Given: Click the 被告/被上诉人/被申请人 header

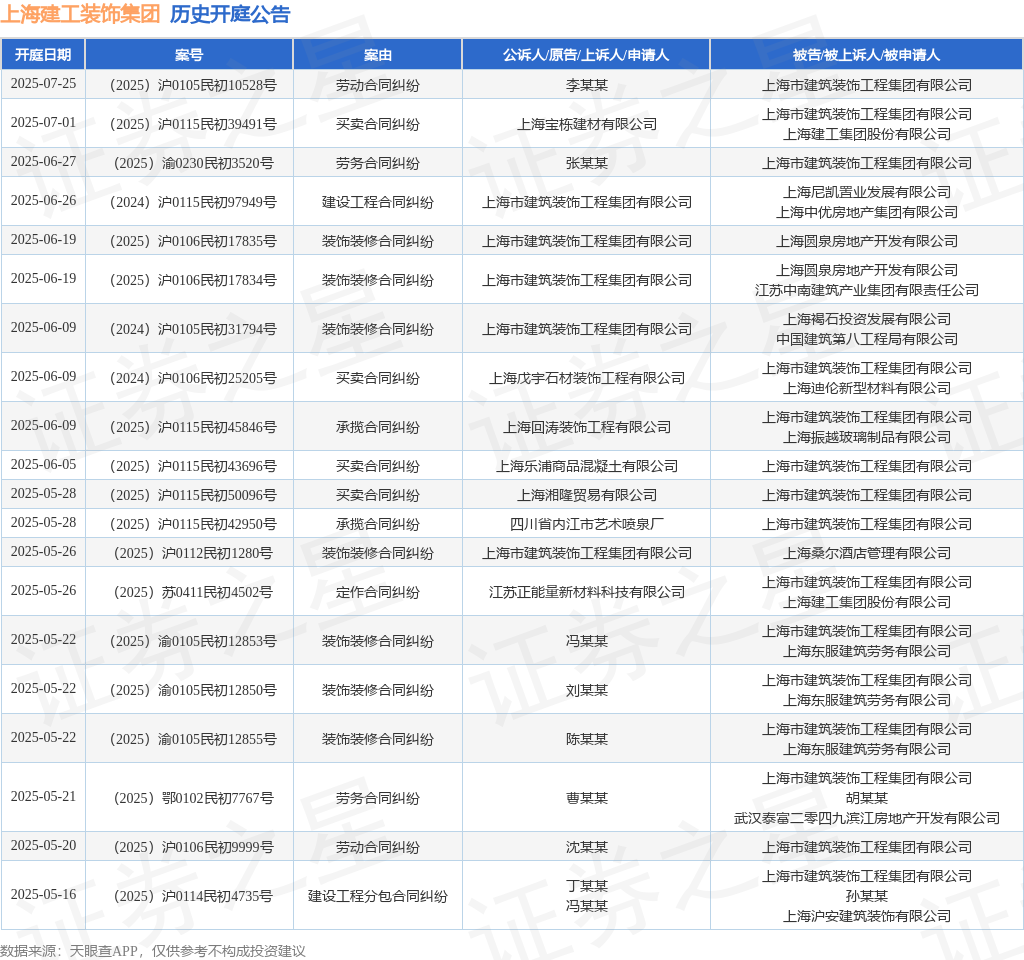Looking at the screenshot, I should [x=866, y=55].
